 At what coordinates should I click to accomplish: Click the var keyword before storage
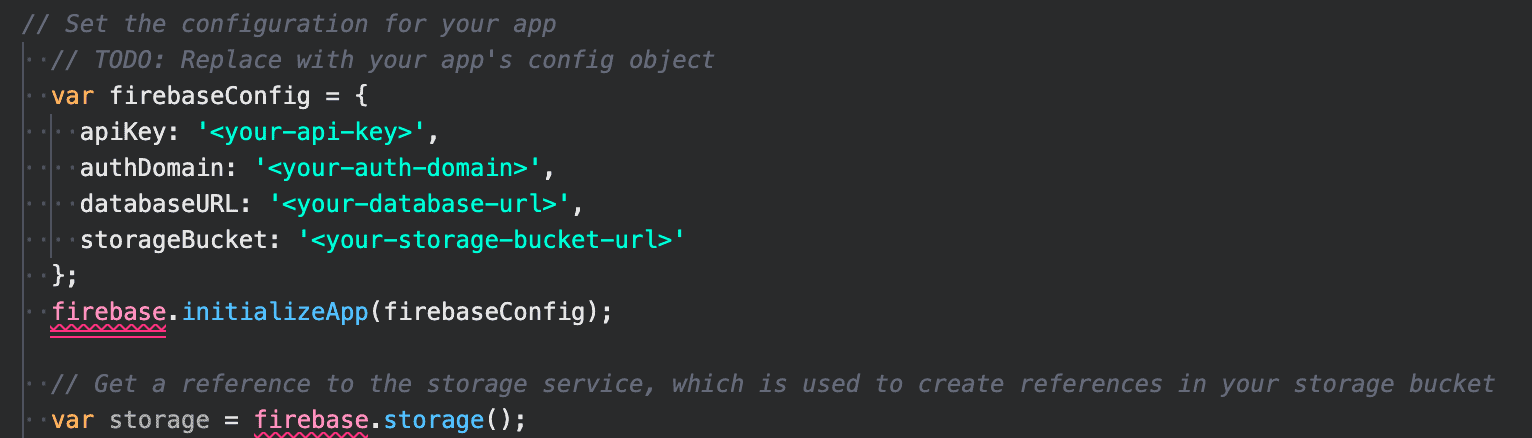pyautogui.click(x=72, y=420)
